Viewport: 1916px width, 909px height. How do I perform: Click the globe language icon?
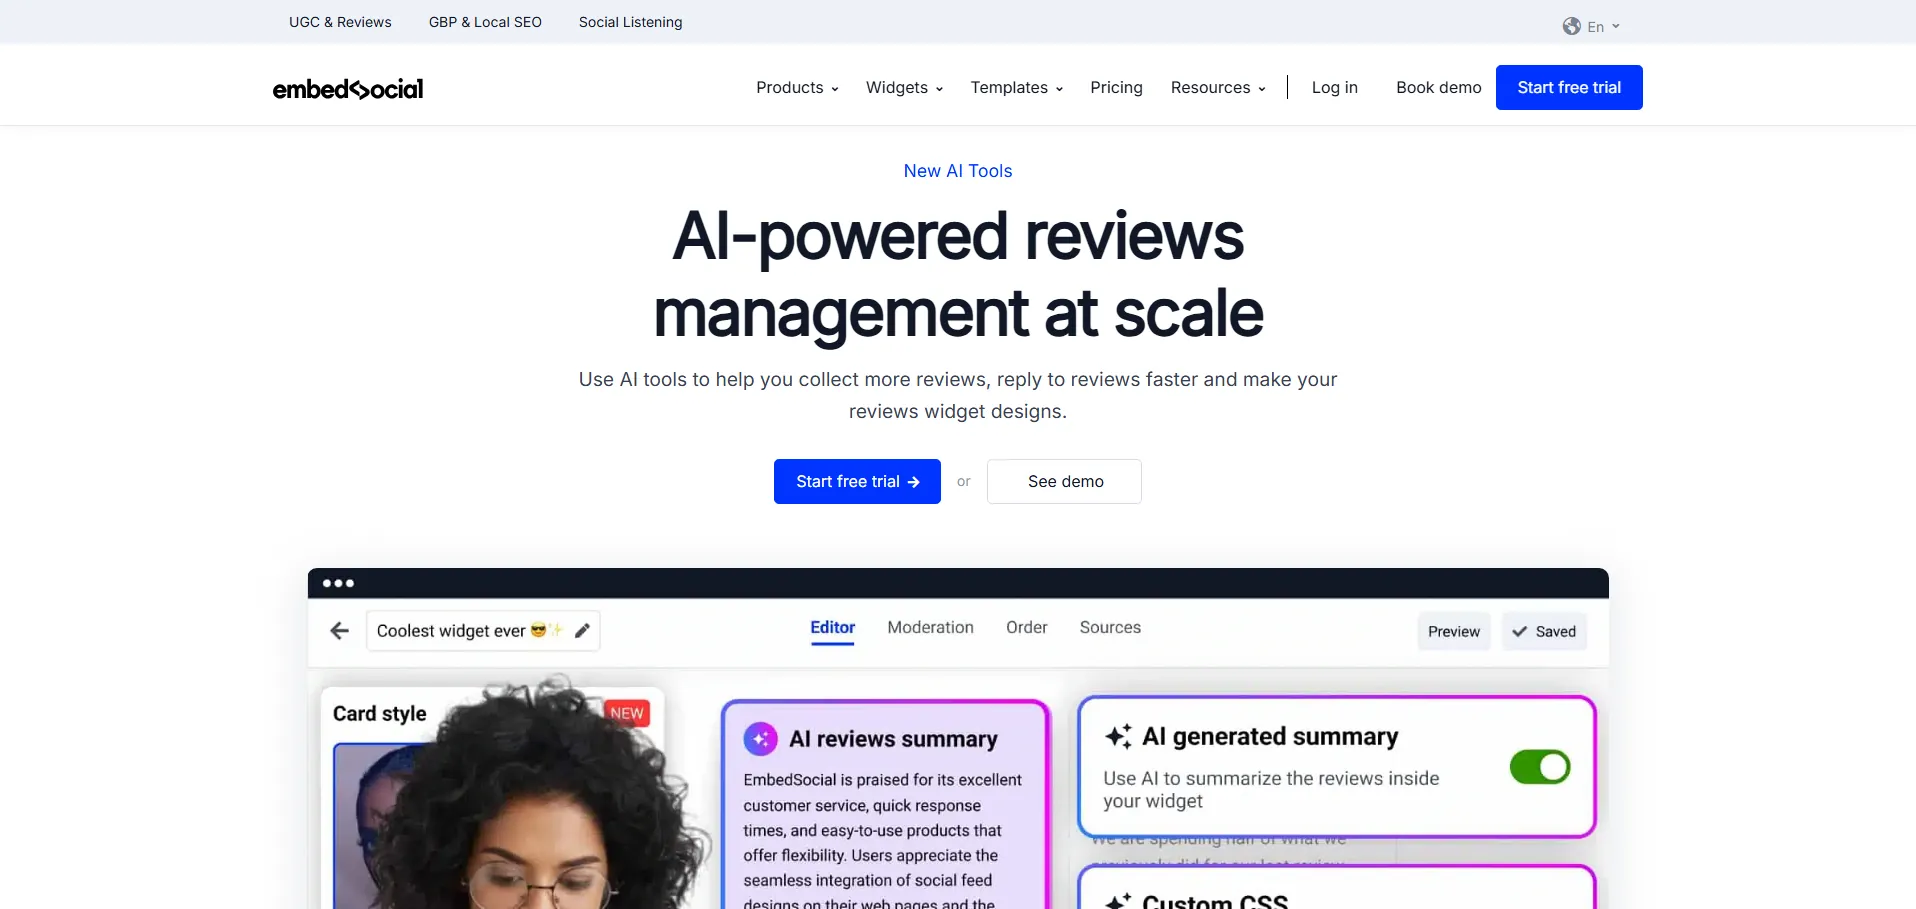[1571, 26]
